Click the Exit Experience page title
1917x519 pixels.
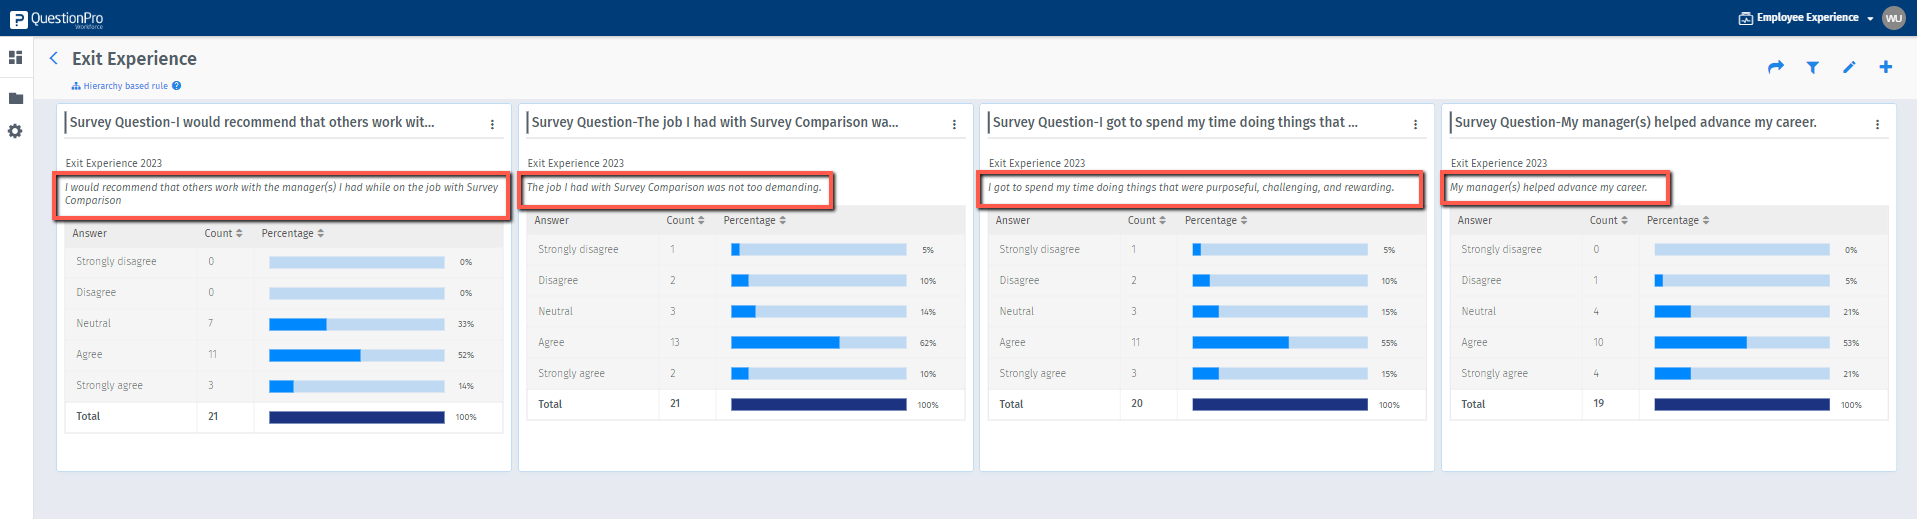(134, 59)
